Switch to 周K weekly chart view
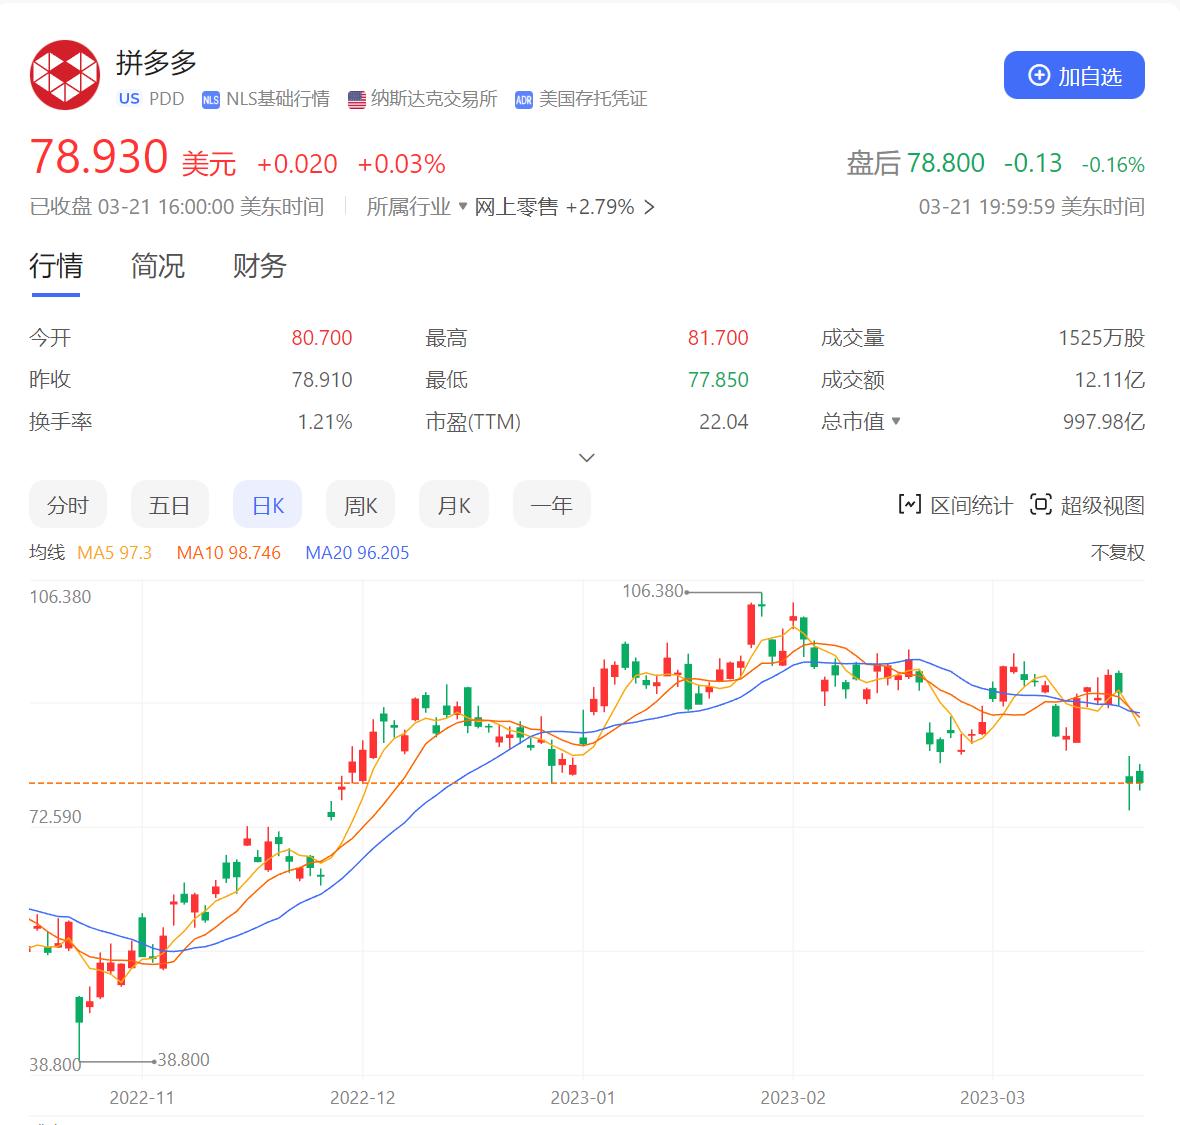 pos(360,505)
